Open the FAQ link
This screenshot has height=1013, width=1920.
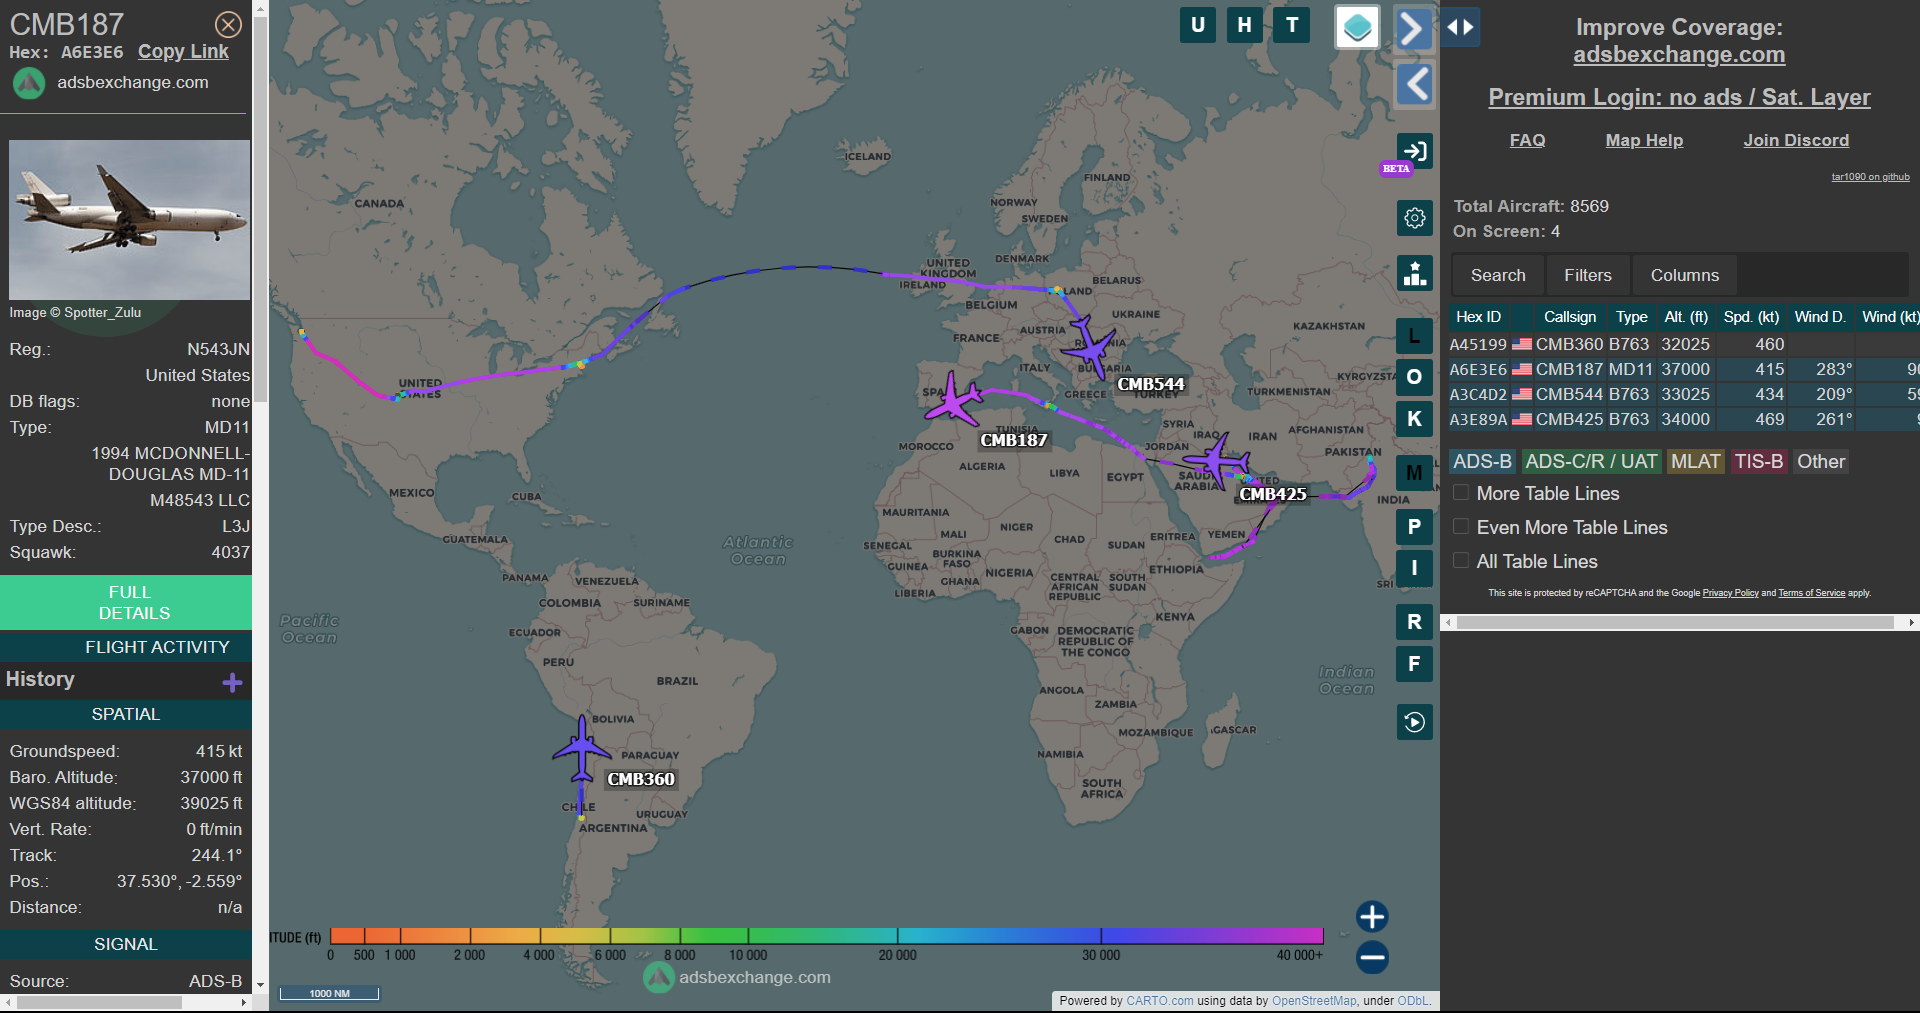1527,140
